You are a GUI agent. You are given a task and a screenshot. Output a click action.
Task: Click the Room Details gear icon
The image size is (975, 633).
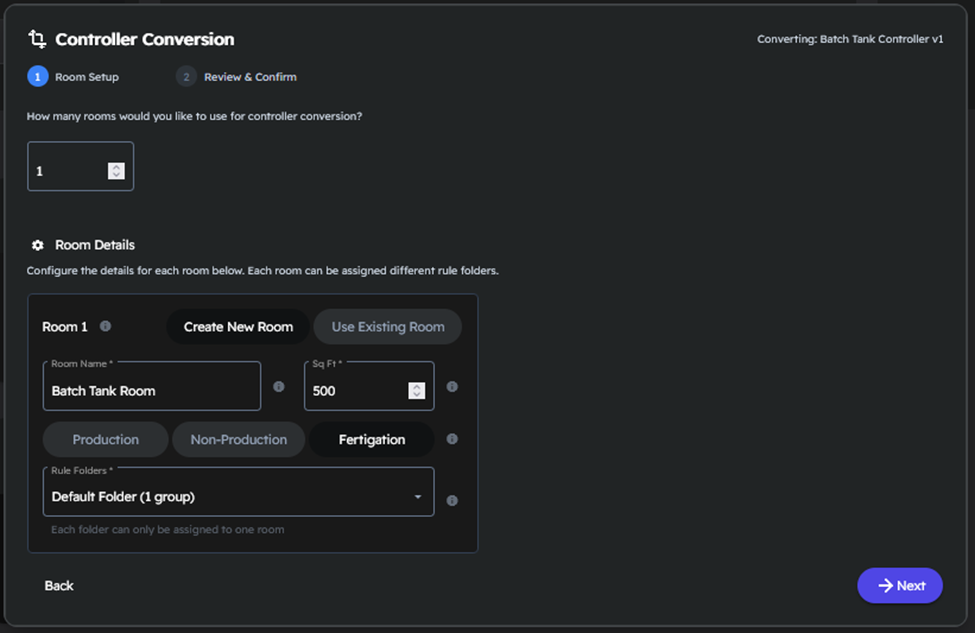pos(38,245)
